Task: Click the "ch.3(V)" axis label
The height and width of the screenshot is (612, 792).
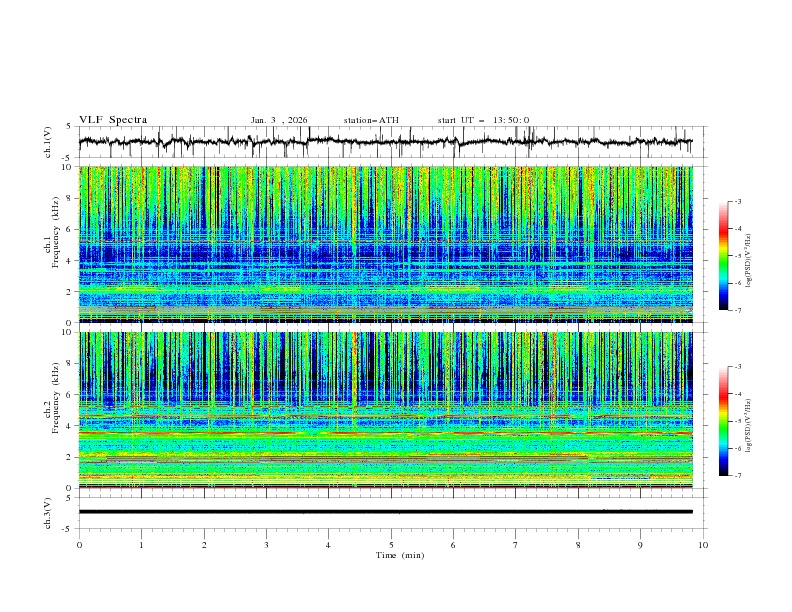Action: point(48,513)
